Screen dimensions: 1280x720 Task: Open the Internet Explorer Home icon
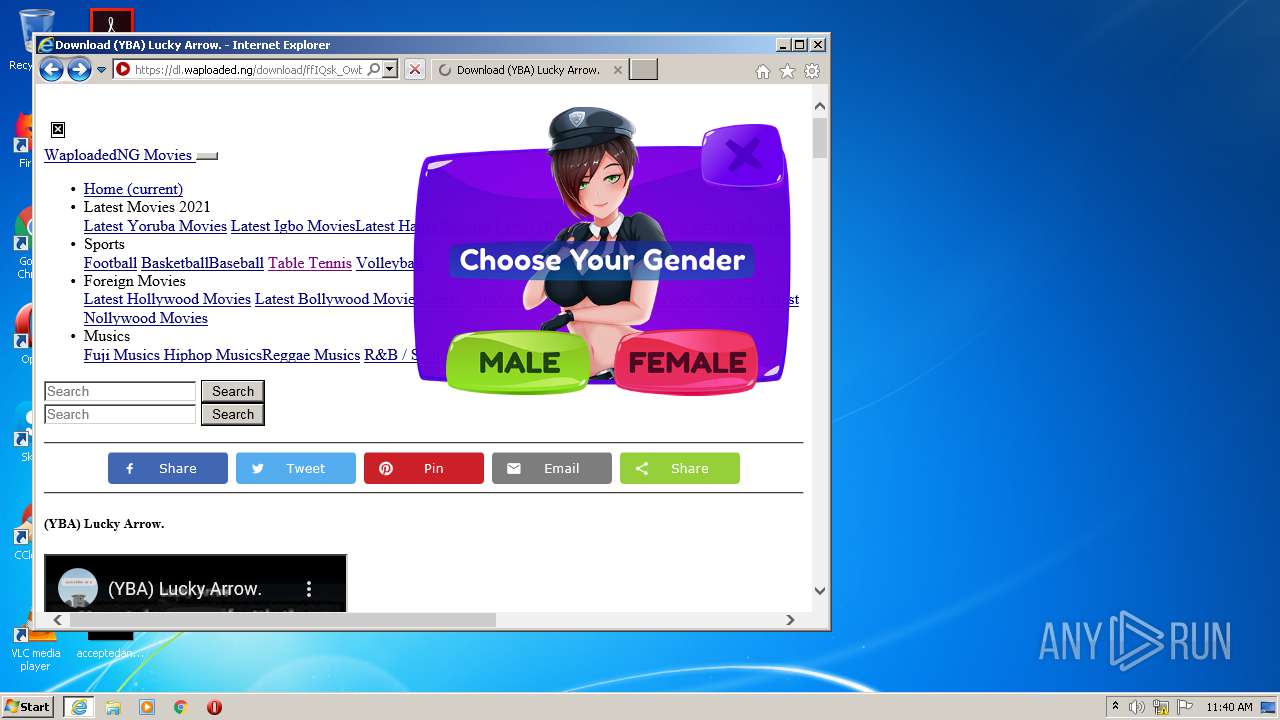click(x=763, y=71)
